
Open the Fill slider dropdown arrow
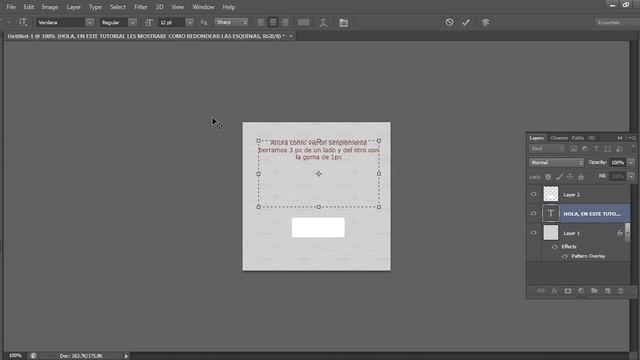point(631,176)
